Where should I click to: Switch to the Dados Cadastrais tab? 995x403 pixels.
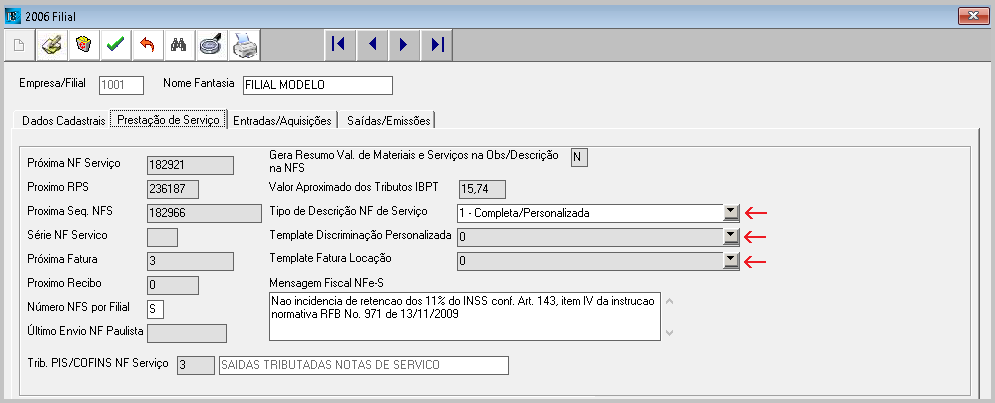coord(63,121)
